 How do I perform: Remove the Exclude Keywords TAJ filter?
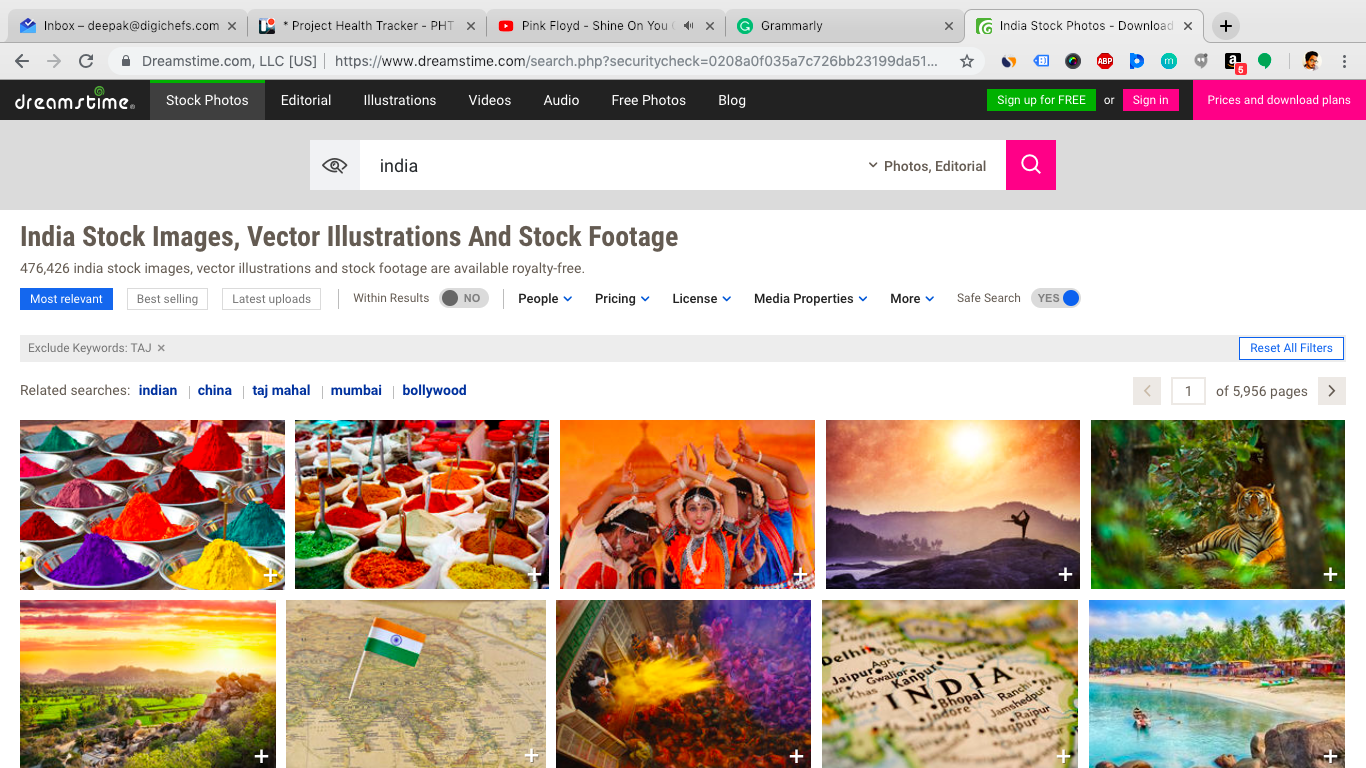[x=161, y=348]
